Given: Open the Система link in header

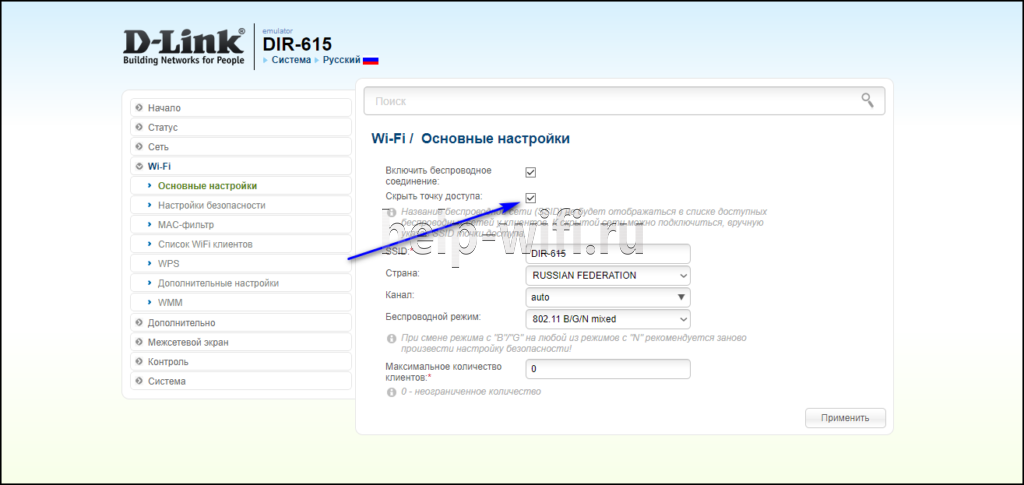Looking at the screenshot, I should click(291, 61).
